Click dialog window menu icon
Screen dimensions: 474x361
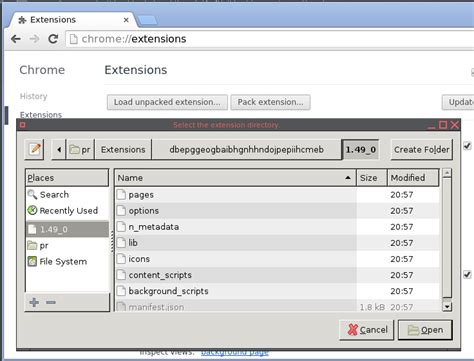(23, 125)
